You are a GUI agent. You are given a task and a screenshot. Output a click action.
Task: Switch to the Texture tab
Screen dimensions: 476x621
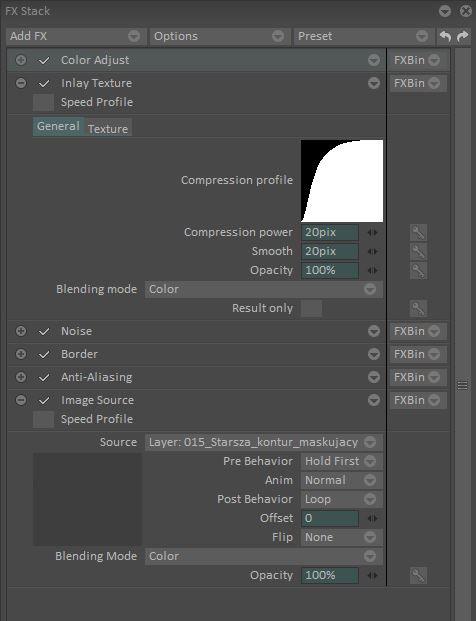click(108, 128)
